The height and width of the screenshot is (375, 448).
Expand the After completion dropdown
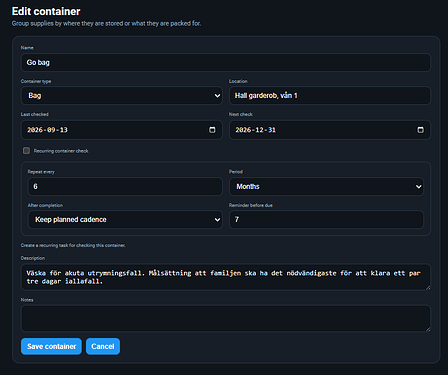click(125, 219)
